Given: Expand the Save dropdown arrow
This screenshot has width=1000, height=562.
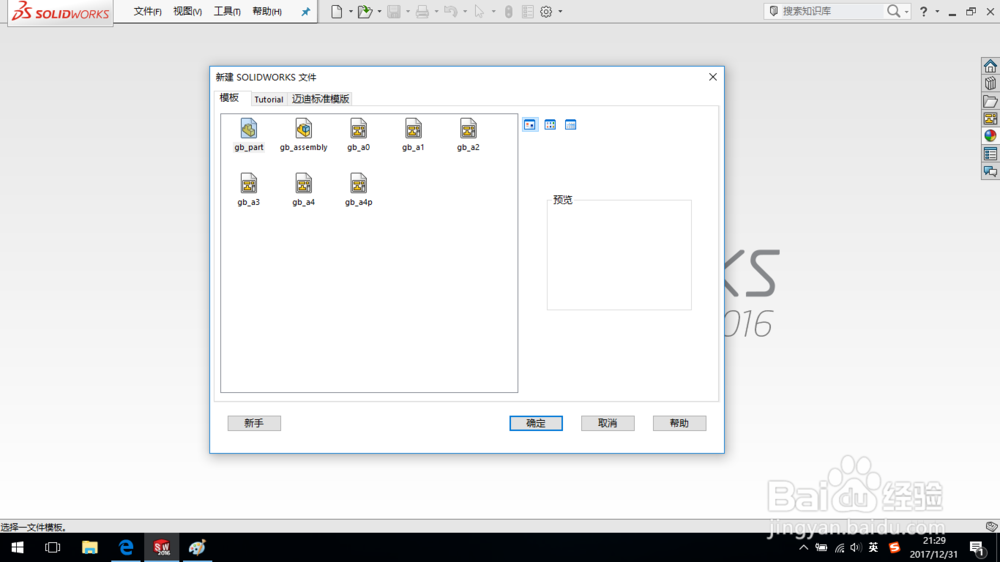Looking at the screenshot, I should [x=408, y=11].
